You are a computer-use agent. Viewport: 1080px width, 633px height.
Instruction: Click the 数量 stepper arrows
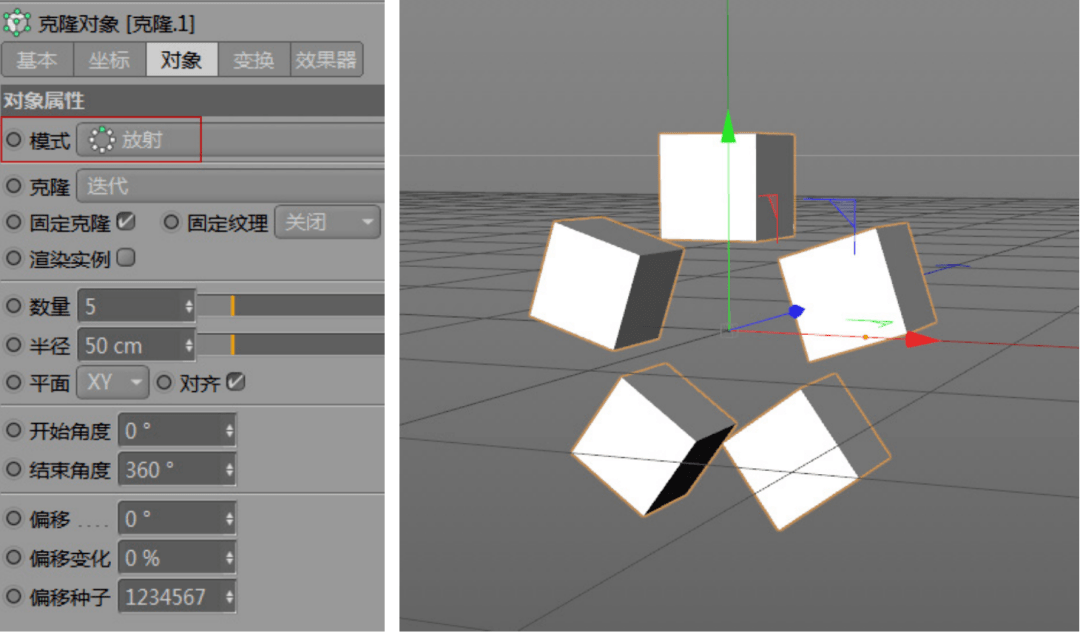pyautogui.click(x=189, y=307)
